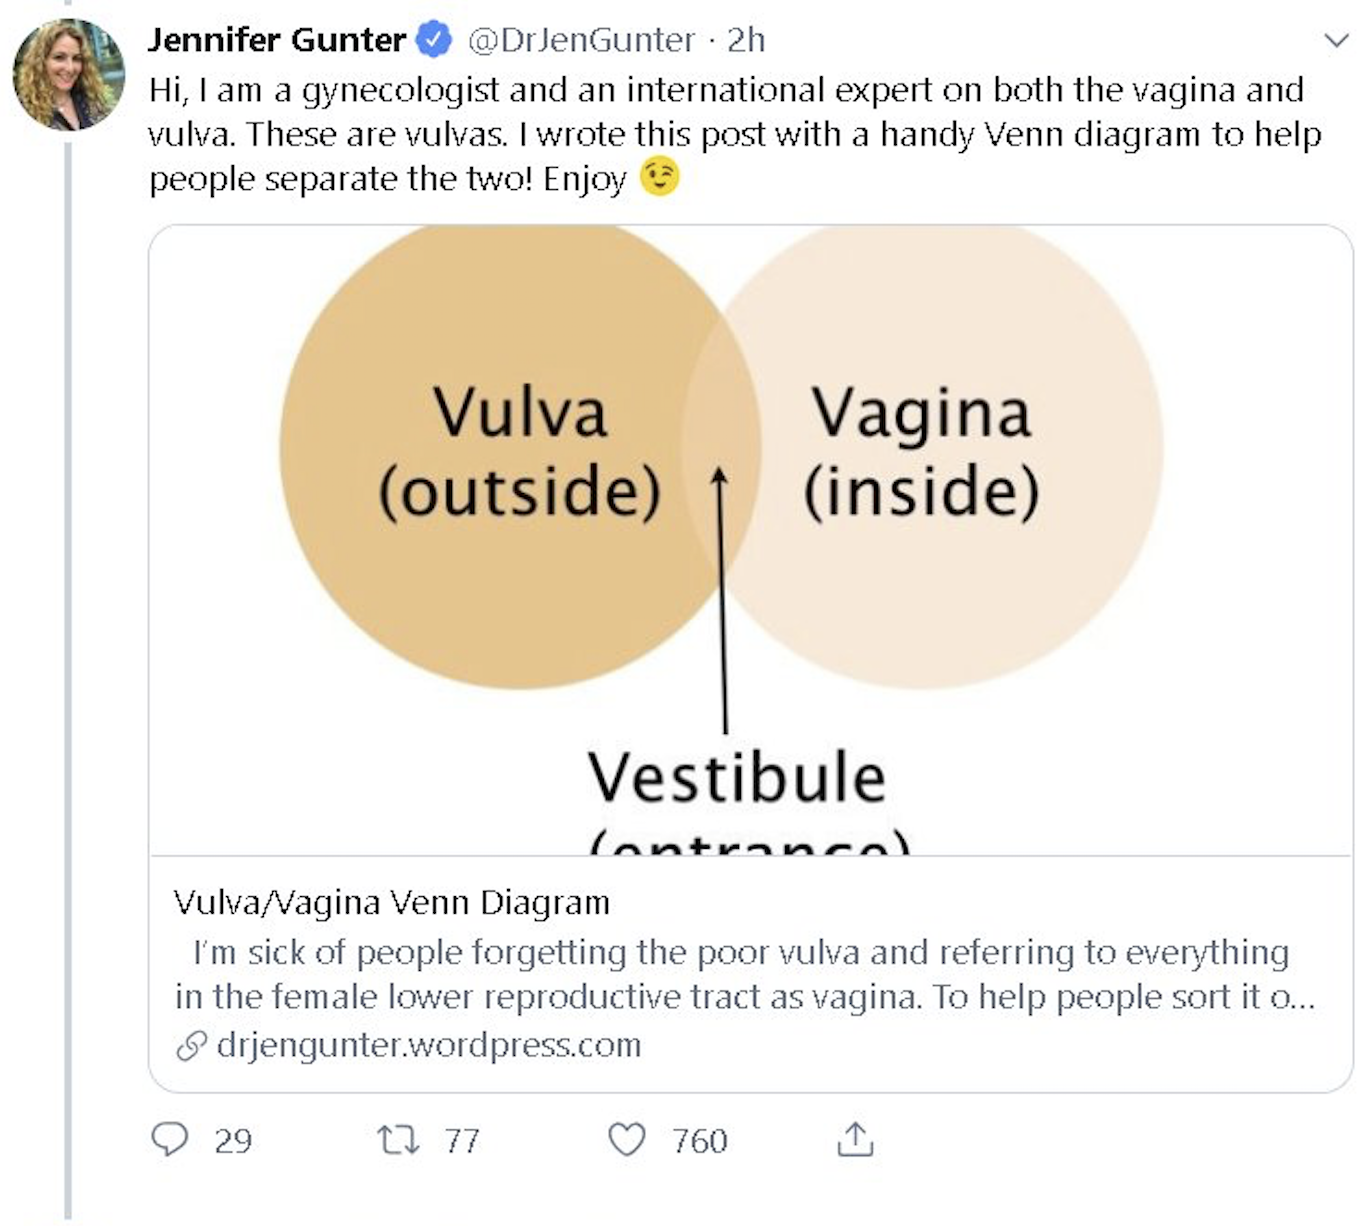This screenshot has width=1366, height=1226.
Task: Open the 2h timestamp link
Action: pos(746,40)
